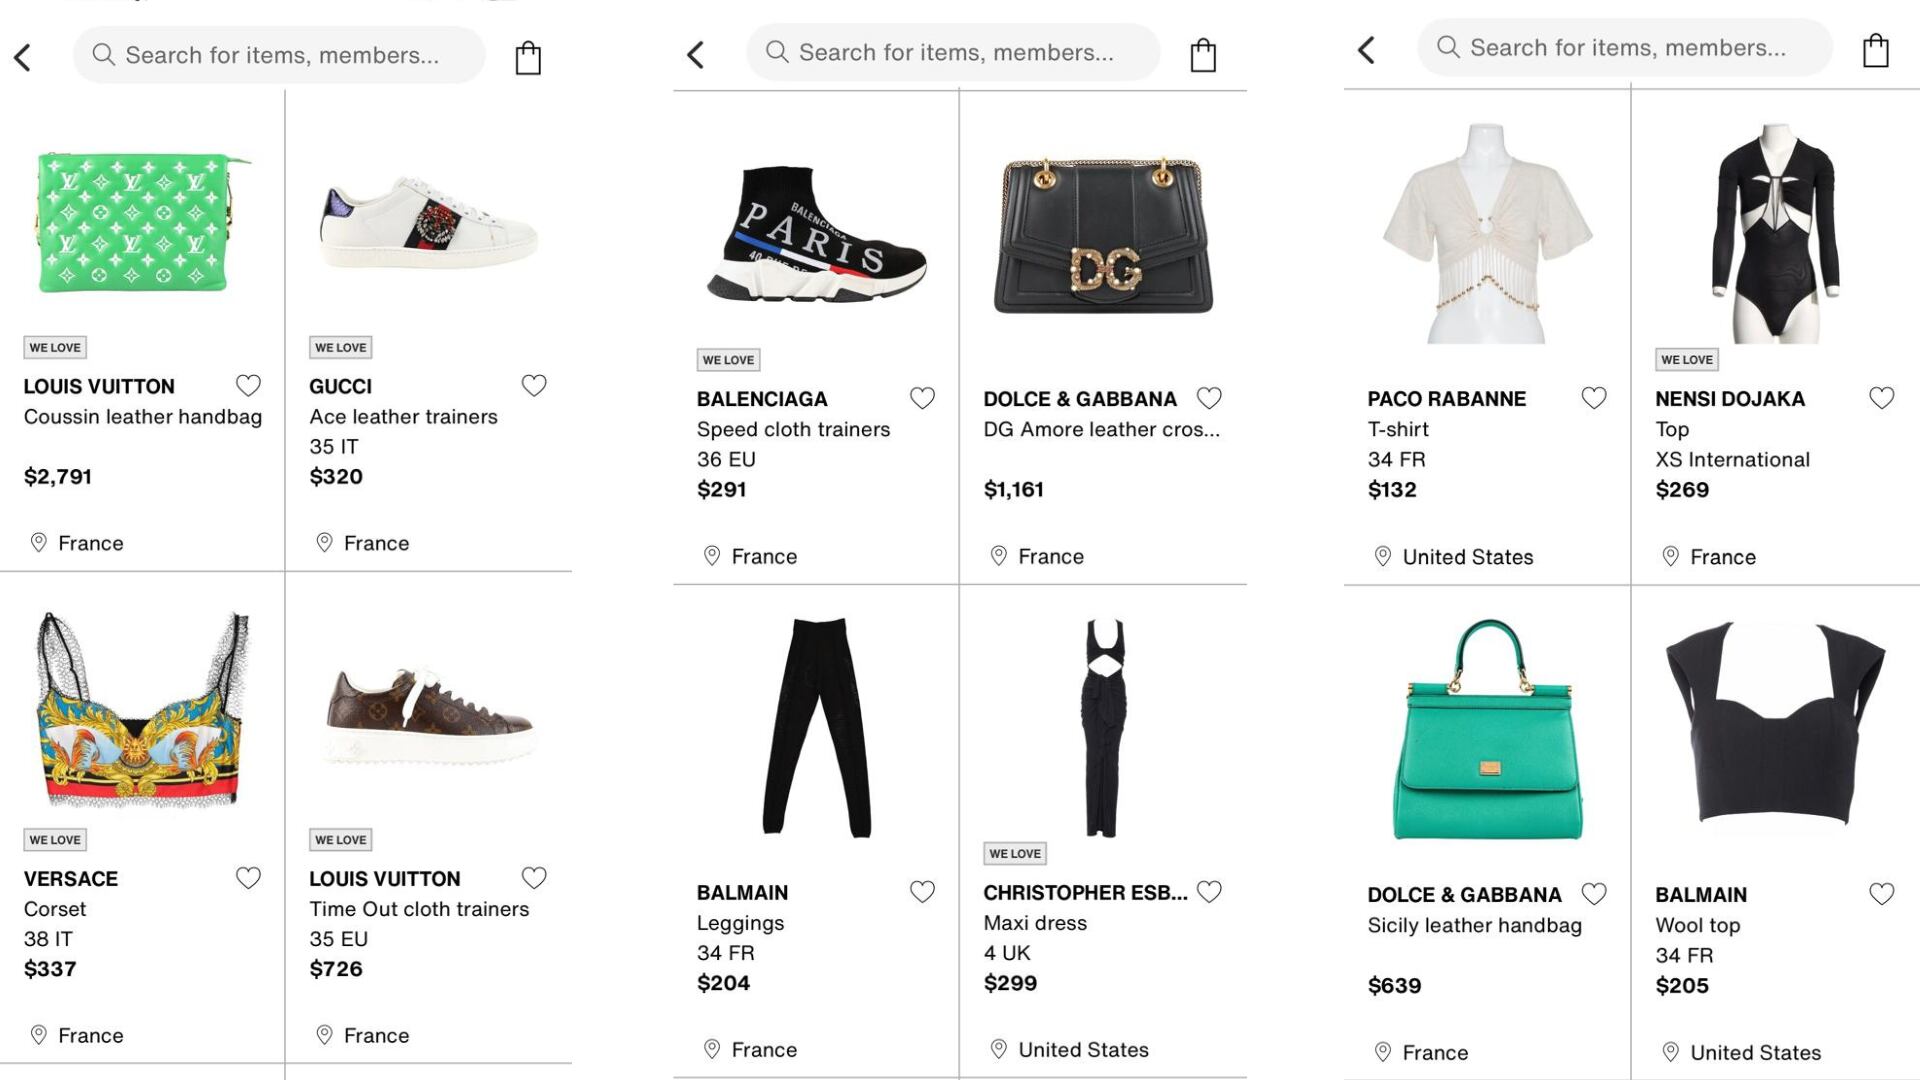Click location pin for Paco Rabanne T-shirt
Screen dimensions: 1920x1080
(x=1383, y=556)
